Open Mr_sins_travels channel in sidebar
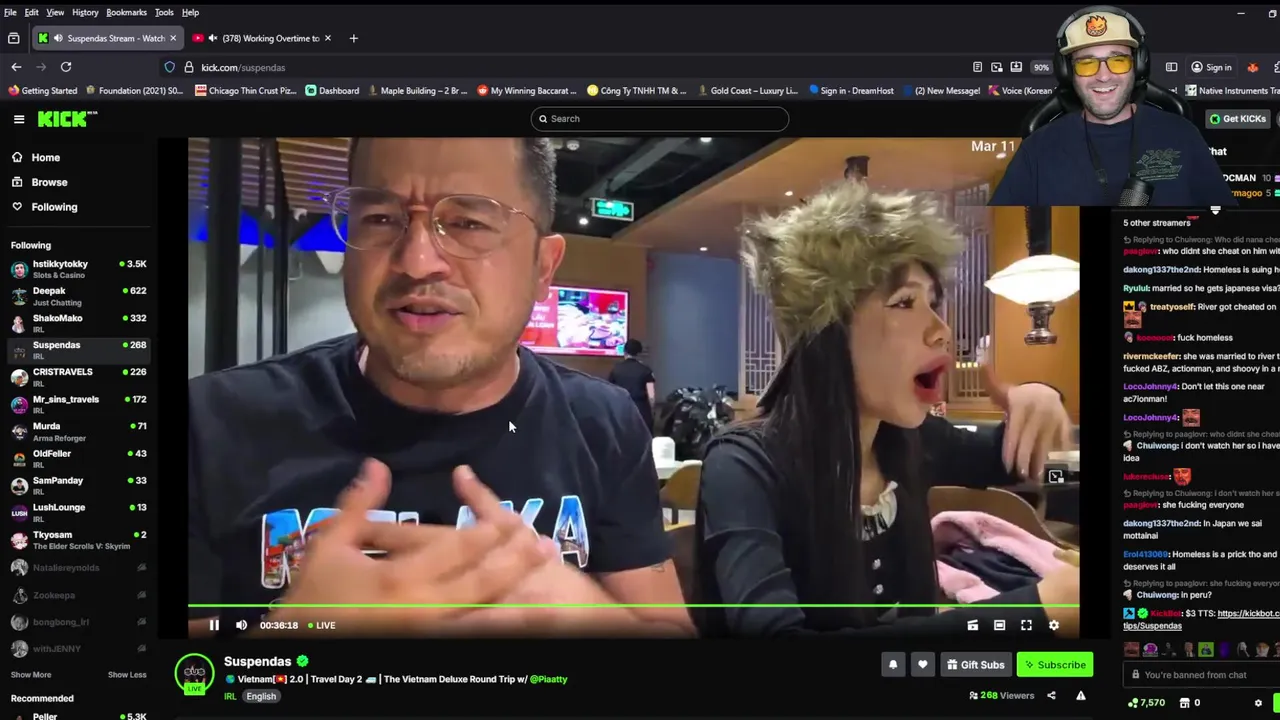Viewport: 1280px width, 720px height. [78, 404]
